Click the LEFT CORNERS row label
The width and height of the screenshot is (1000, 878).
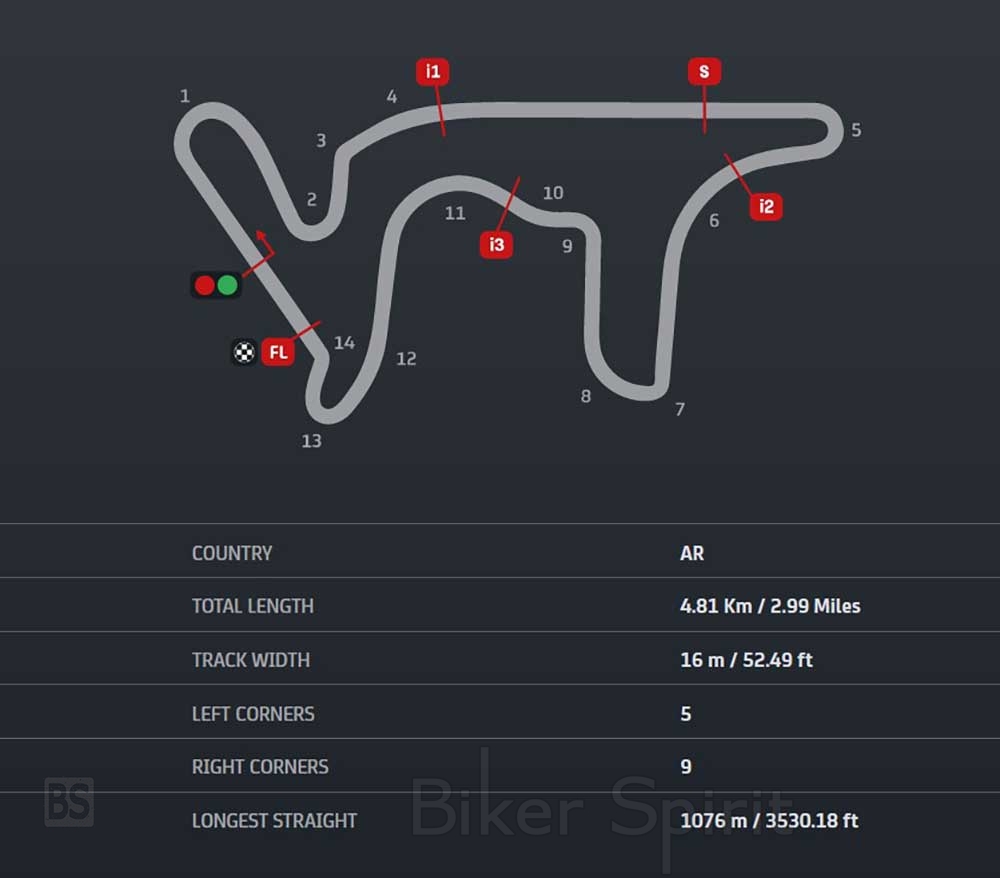pos(253,714)
